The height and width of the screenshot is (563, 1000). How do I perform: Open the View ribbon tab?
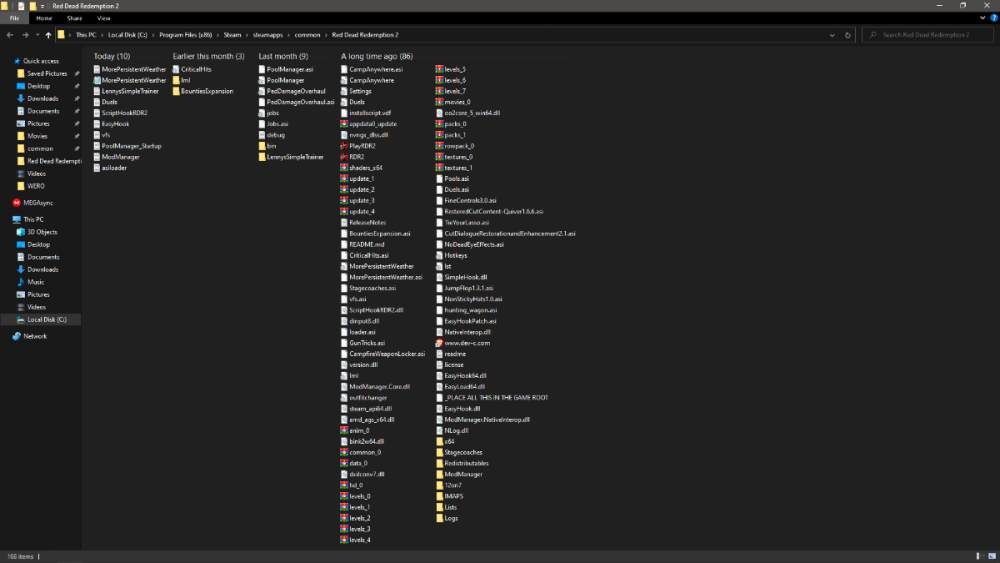[x=104, y=18]
